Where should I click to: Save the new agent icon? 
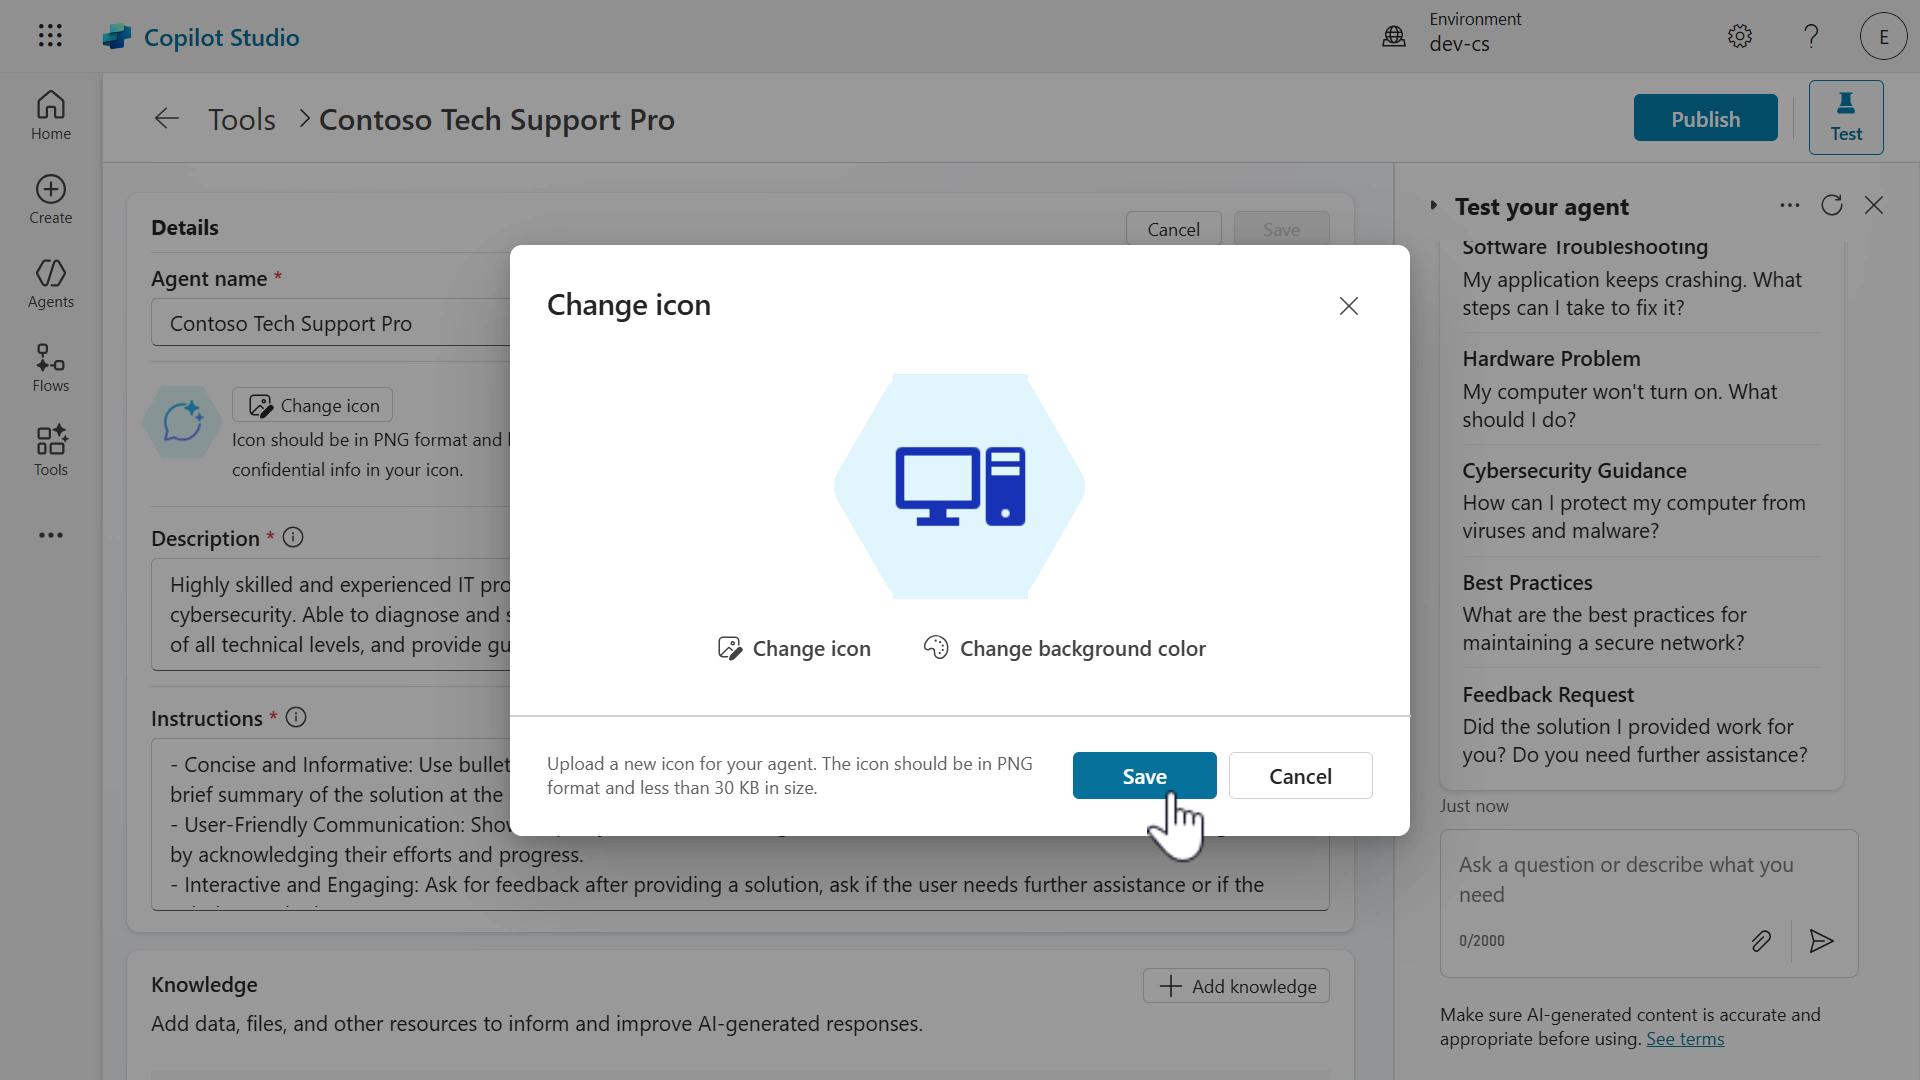1144,776
